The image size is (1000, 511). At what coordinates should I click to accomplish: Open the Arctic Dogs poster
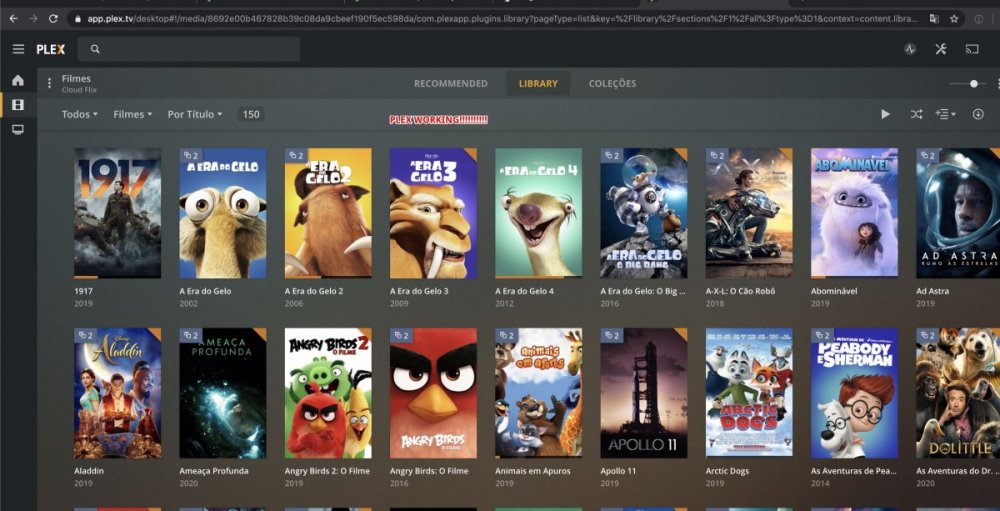749,393
